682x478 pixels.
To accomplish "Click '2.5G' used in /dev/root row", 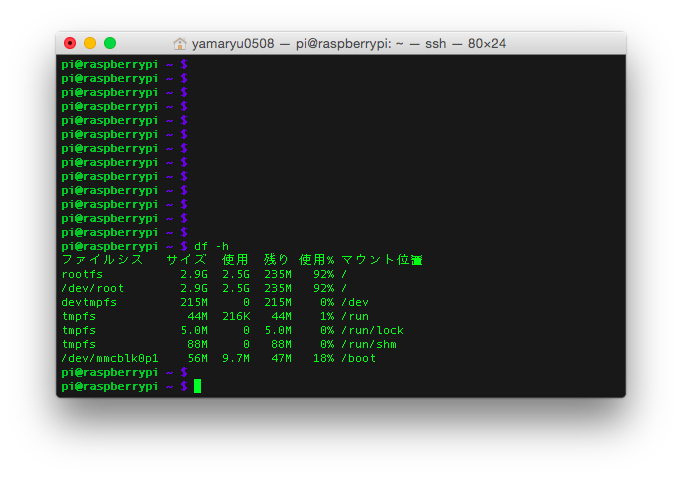I will 236,288.
